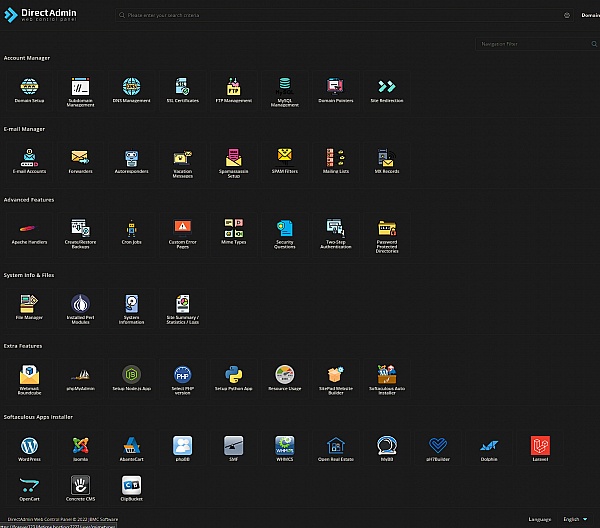Open Select PHP version
This screenshot has height=528, width=600.
click(x=183, y=379)
